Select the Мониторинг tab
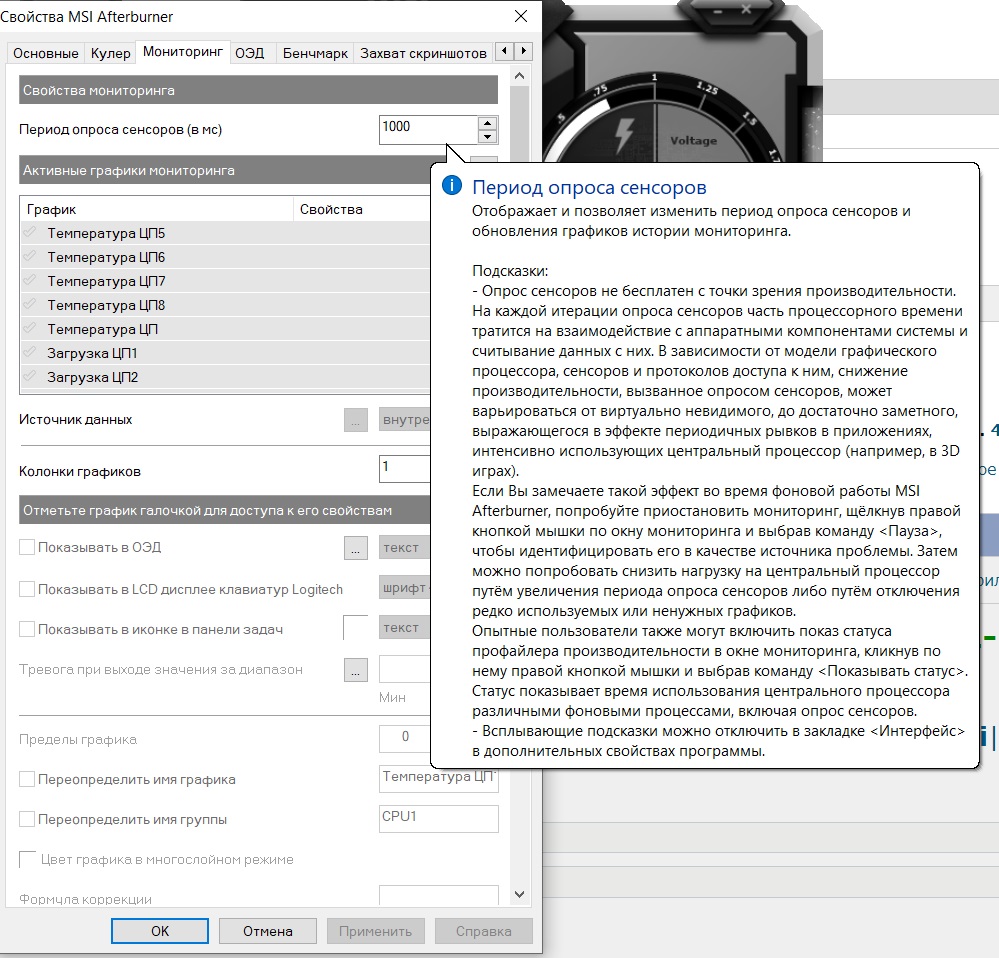This screenshot has width=999, height=958. tap(183, 52)
